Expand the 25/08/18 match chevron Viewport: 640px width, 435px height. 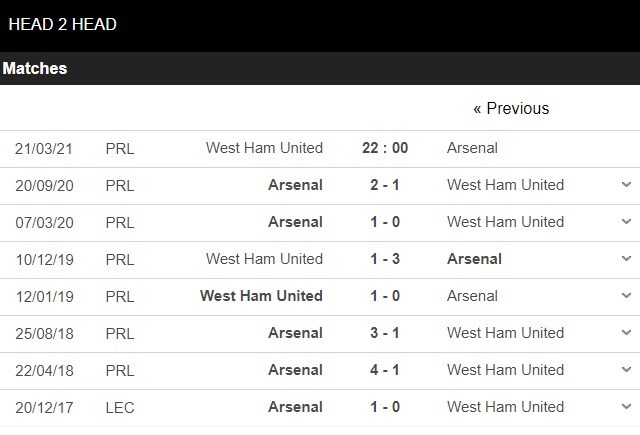coord(626,333)
